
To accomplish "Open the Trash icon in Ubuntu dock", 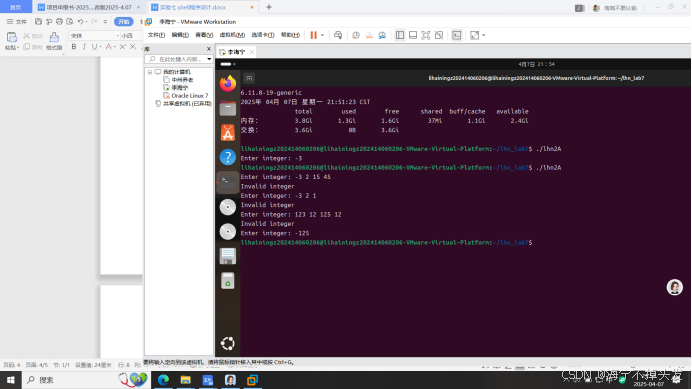I will point(228,281).
